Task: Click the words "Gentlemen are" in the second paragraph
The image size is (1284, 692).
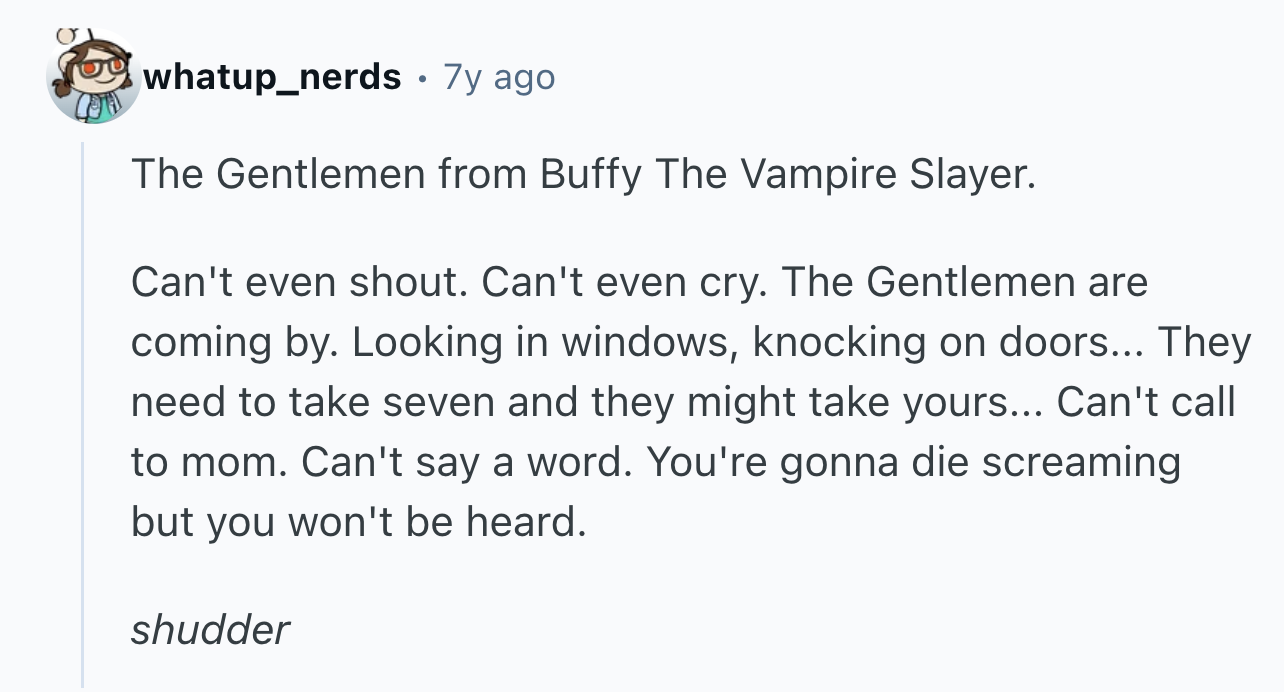Action: pyautogui.click(x=1007, y=283)
